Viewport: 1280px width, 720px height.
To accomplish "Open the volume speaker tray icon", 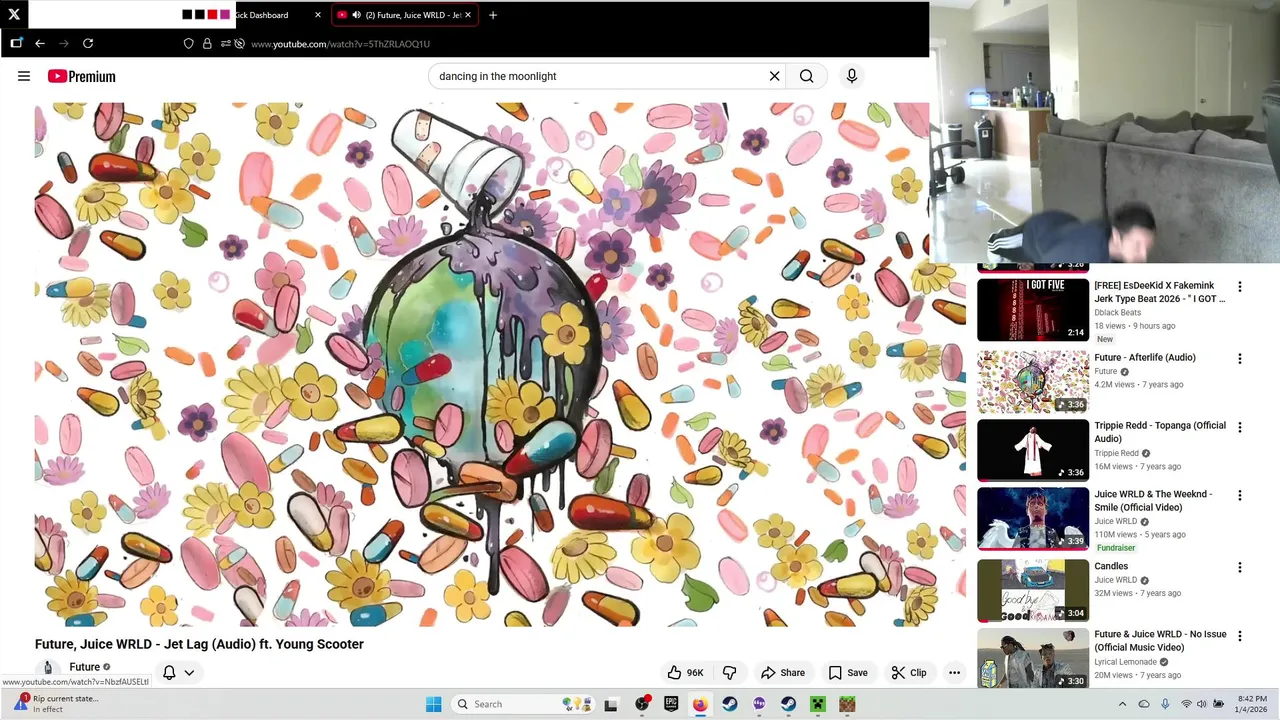I will tap(1202, 704).
